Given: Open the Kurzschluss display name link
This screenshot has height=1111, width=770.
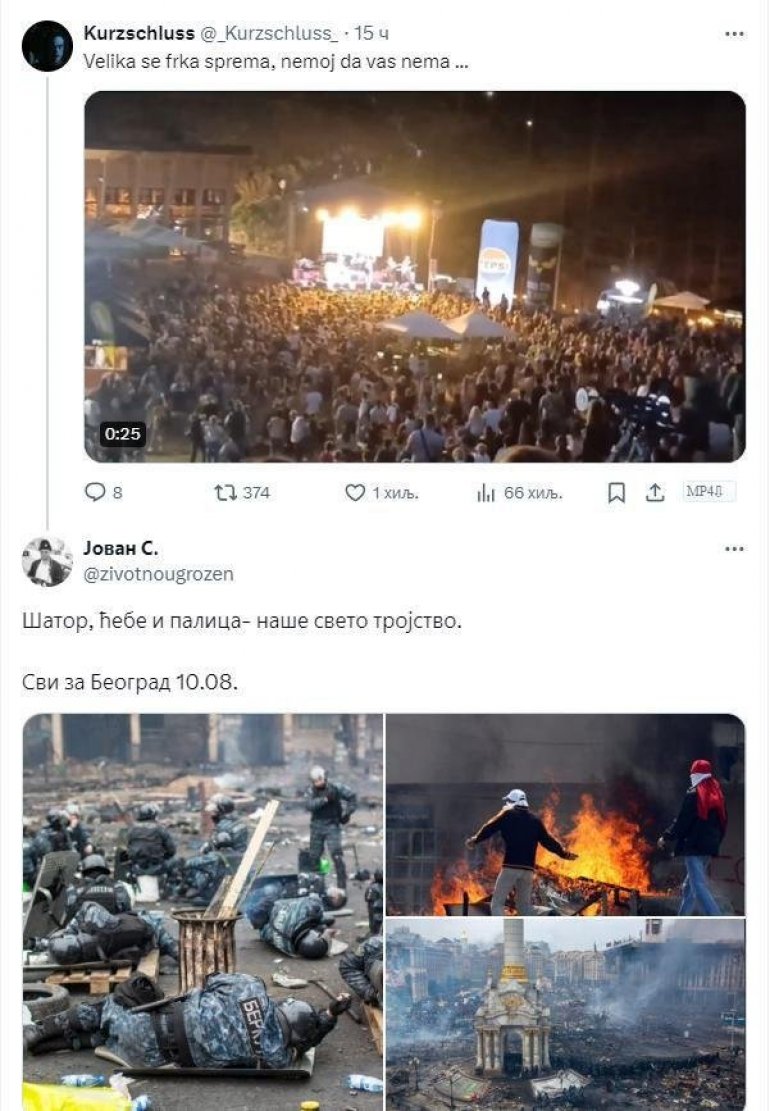Looking at the screenshot, I should click(139, 34).
